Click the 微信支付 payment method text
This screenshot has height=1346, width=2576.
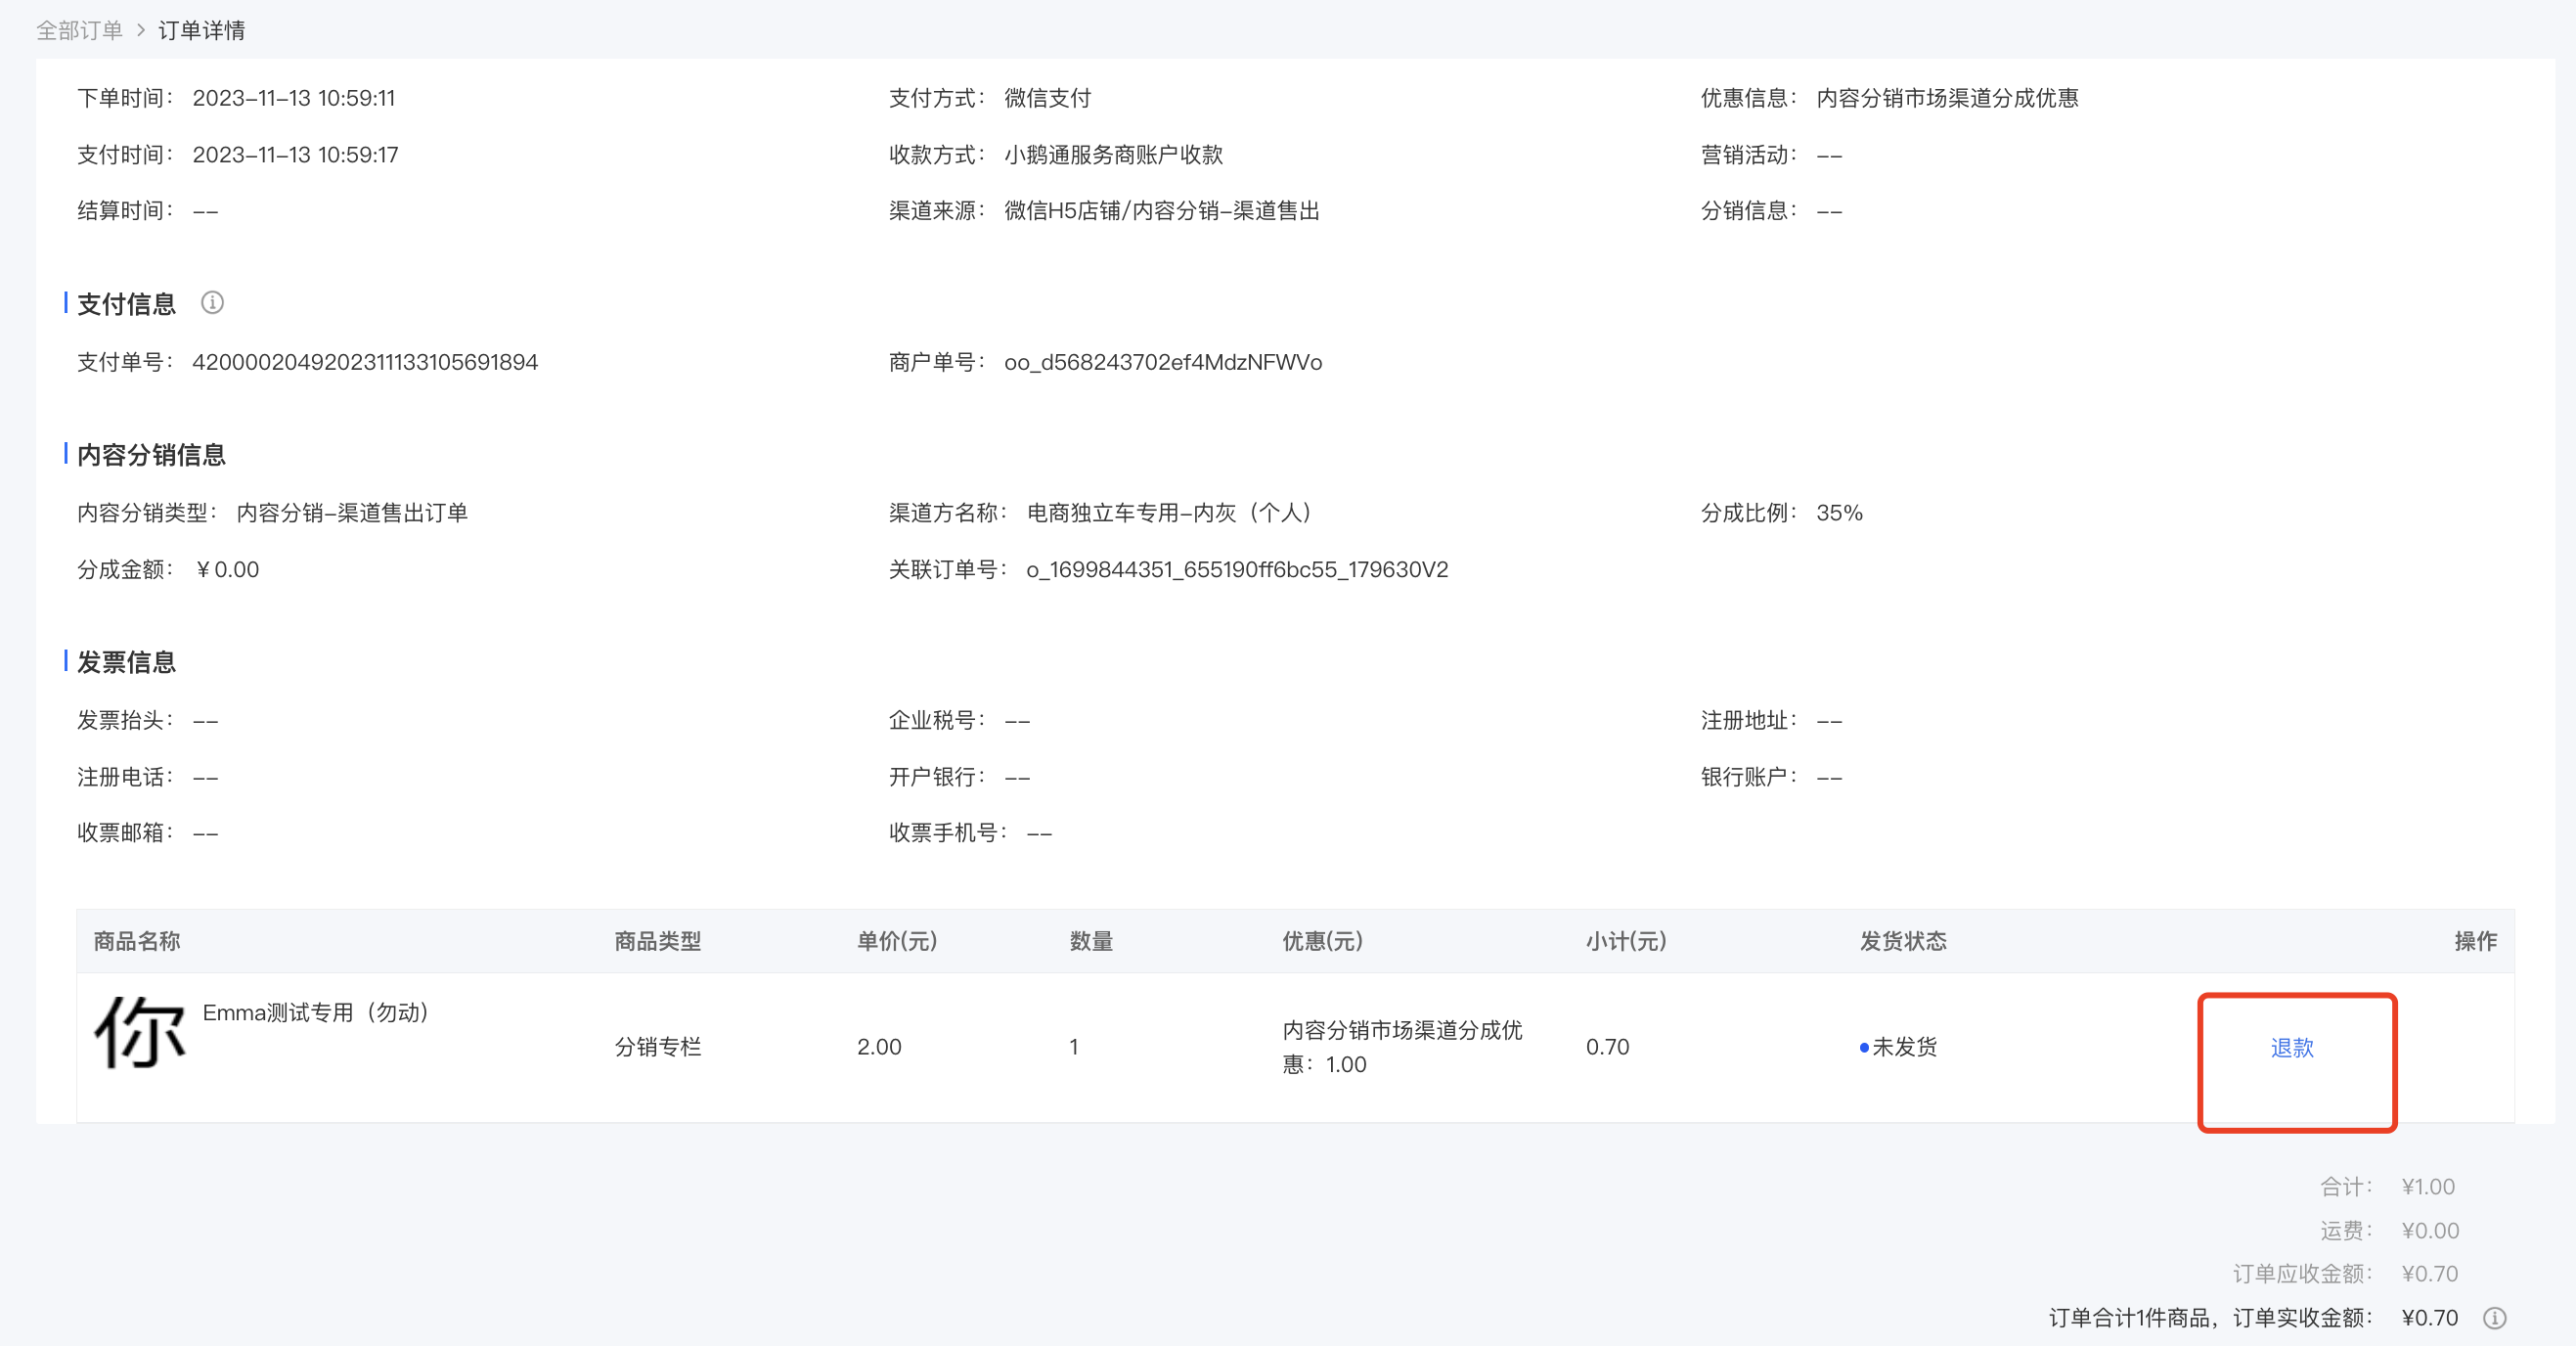(1047, 98)
